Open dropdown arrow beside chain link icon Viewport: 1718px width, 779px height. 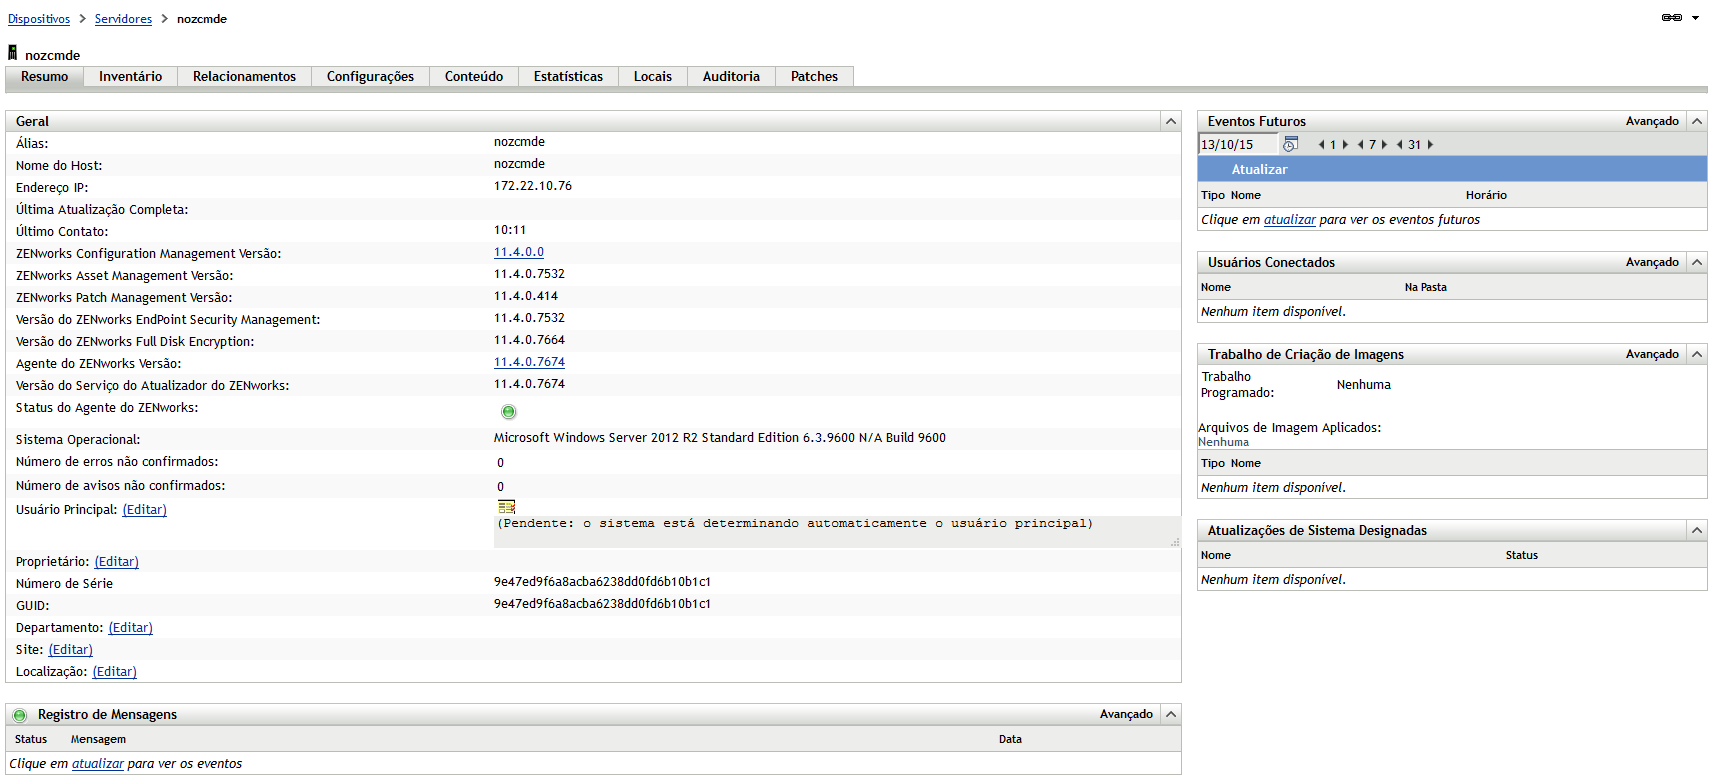tap(1695, 18)
